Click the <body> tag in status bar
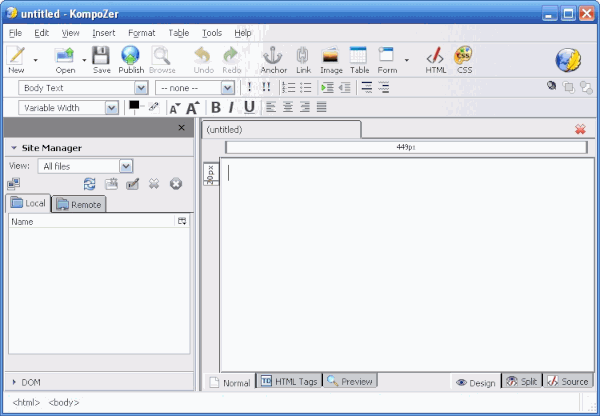The width and height of the screenshot is (600, 416). tap(64, 403)
